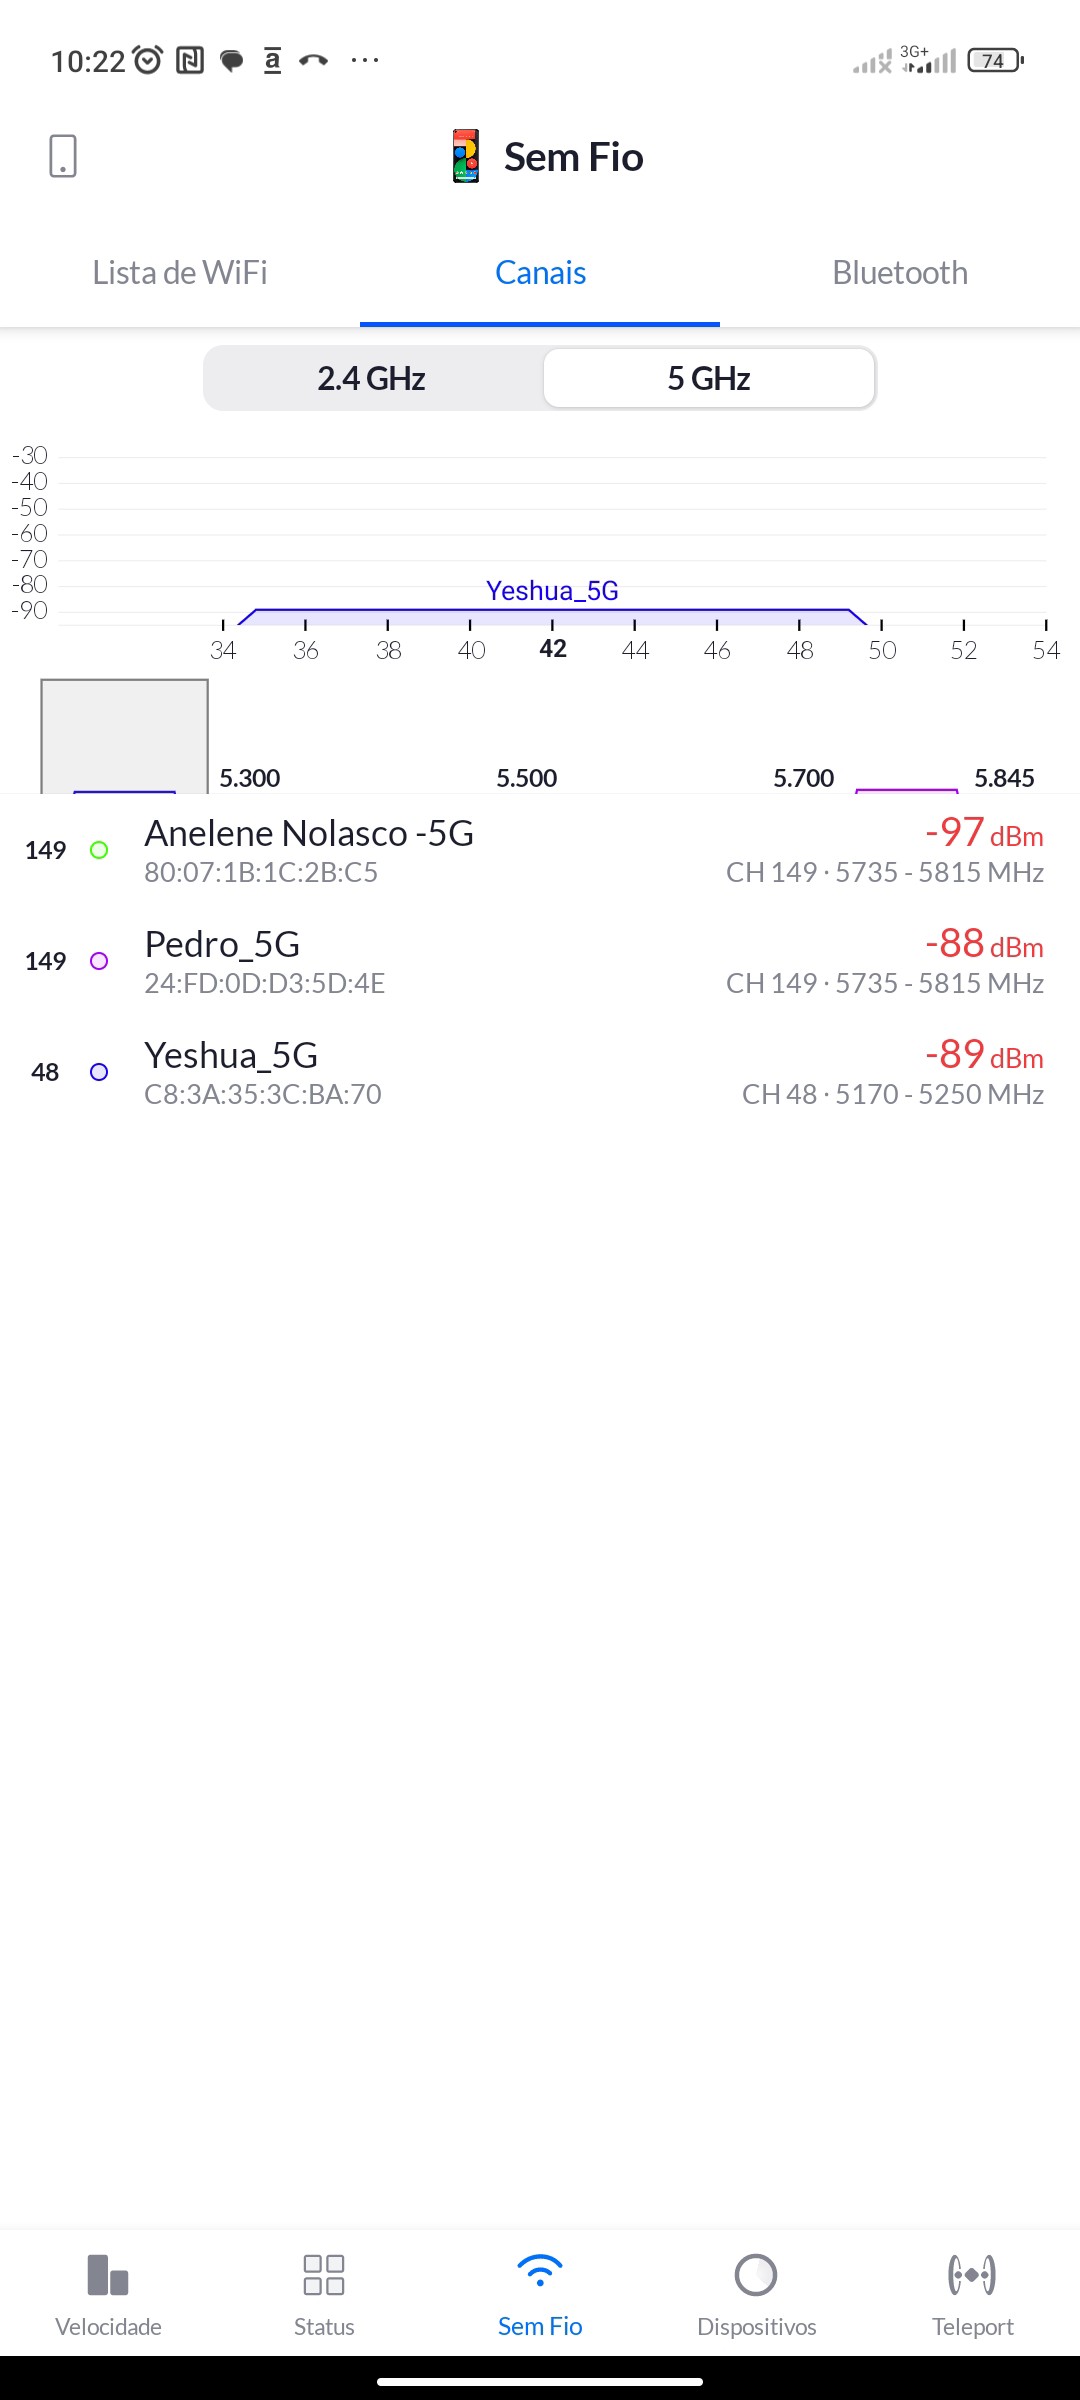Image resolution: width=1080 pixels, height=2400 pixels.
Task: Tap the battery indicator in status bar
Action: pyautogui.click(x=995, y=61)
